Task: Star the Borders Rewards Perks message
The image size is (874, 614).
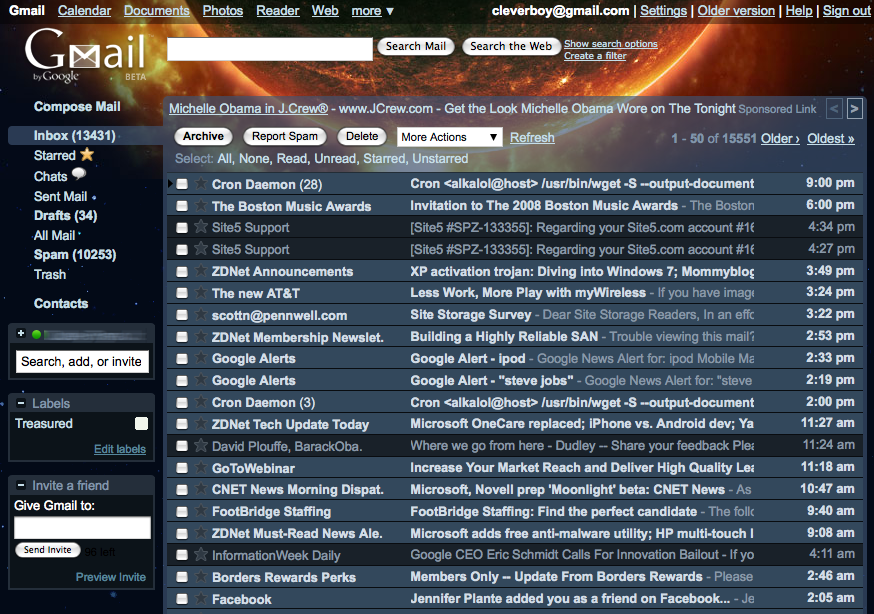Action: [x=201, y=576]
